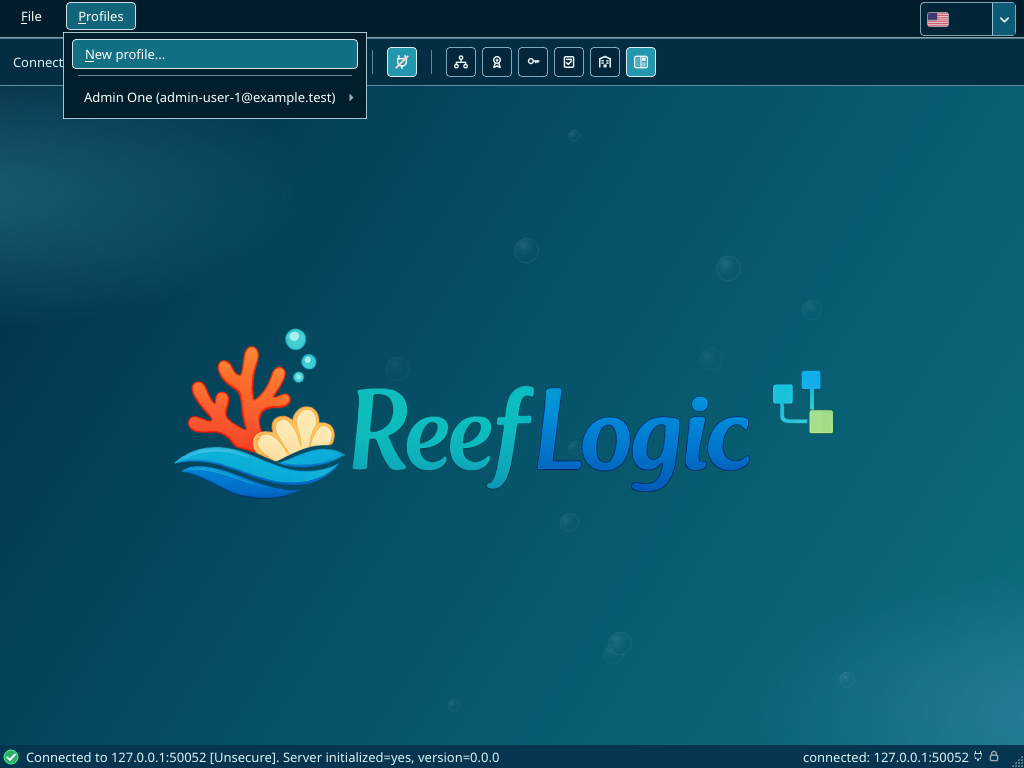This screenshot has height=768, width=1024.
Task: Click the US flag language icon
Action: 938,20
